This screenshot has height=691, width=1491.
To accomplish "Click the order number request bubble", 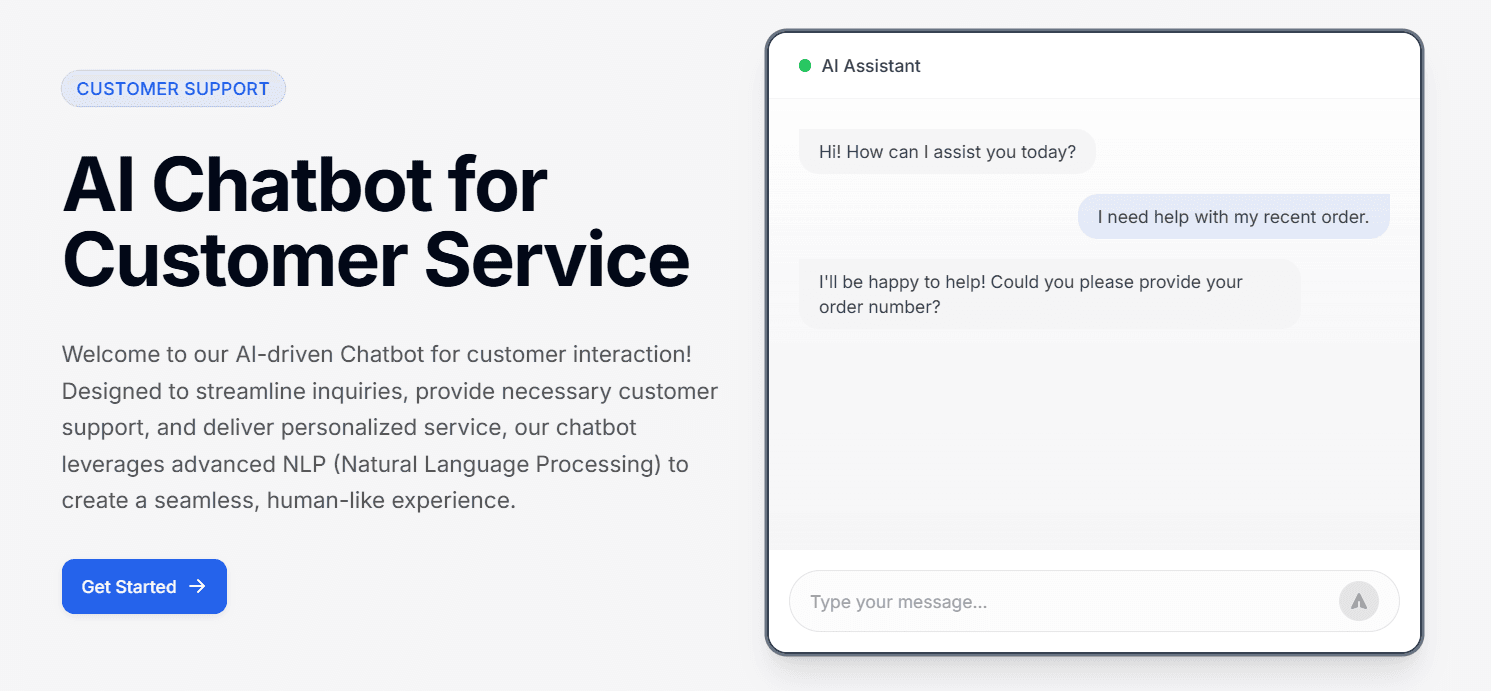I will [1049, 293].
